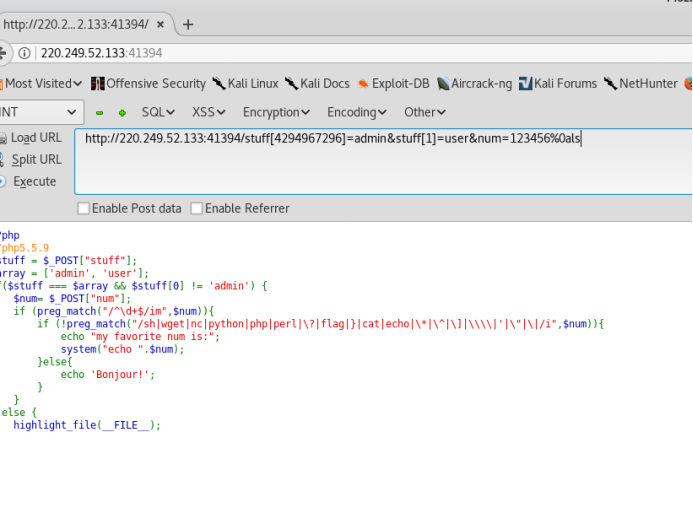This screenshot has width=693, height=525.
Task: Open the Most Visited bookmarks folder
Action: [x=41, y=84]
